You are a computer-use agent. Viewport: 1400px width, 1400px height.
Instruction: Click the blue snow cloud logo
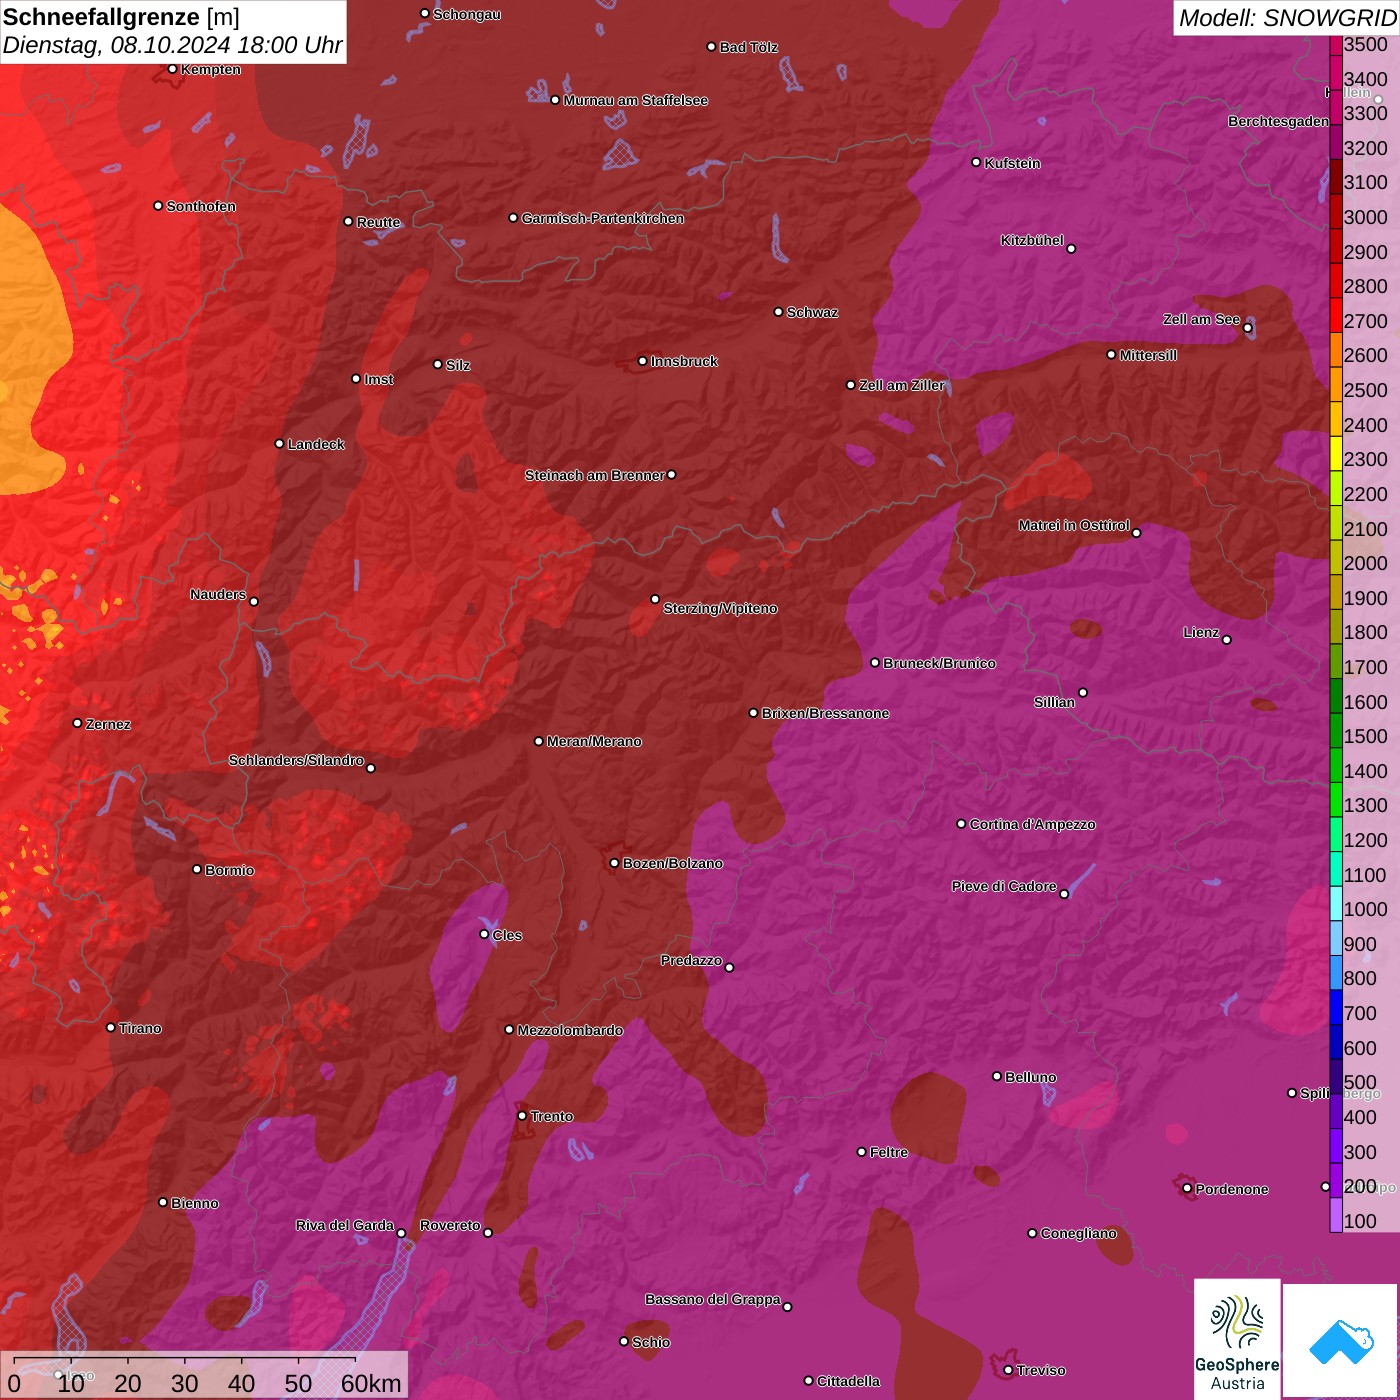1341,1340
